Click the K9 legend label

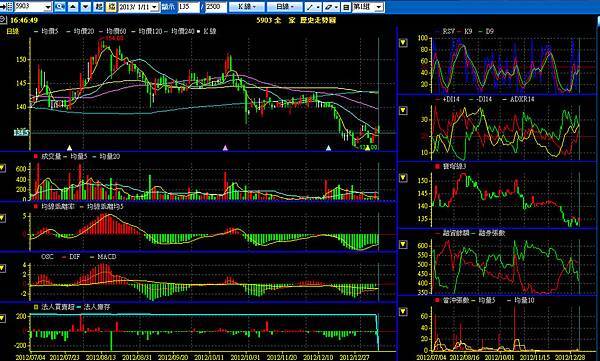(x=468, y=31)
